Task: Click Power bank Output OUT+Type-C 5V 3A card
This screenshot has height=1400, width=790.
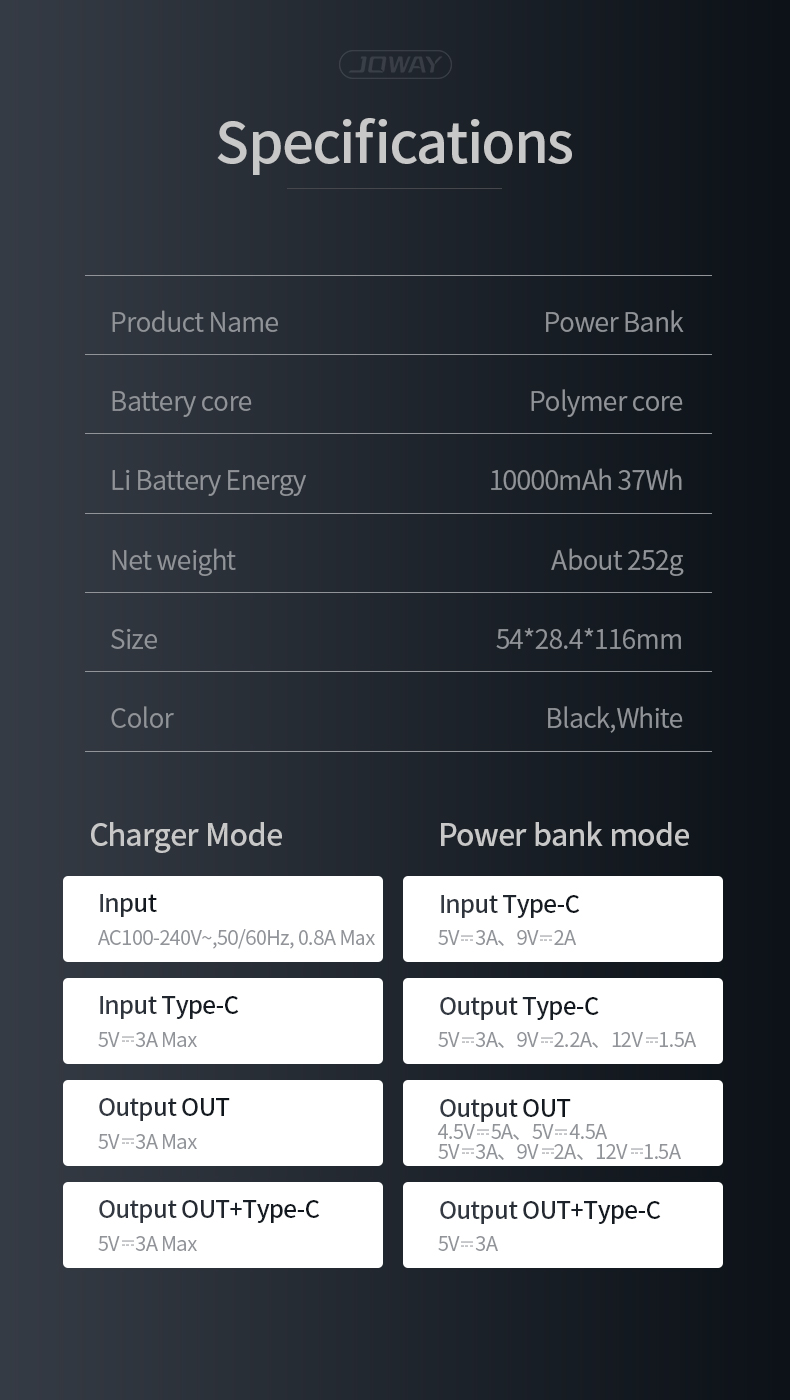Action: click(563, 1225)
